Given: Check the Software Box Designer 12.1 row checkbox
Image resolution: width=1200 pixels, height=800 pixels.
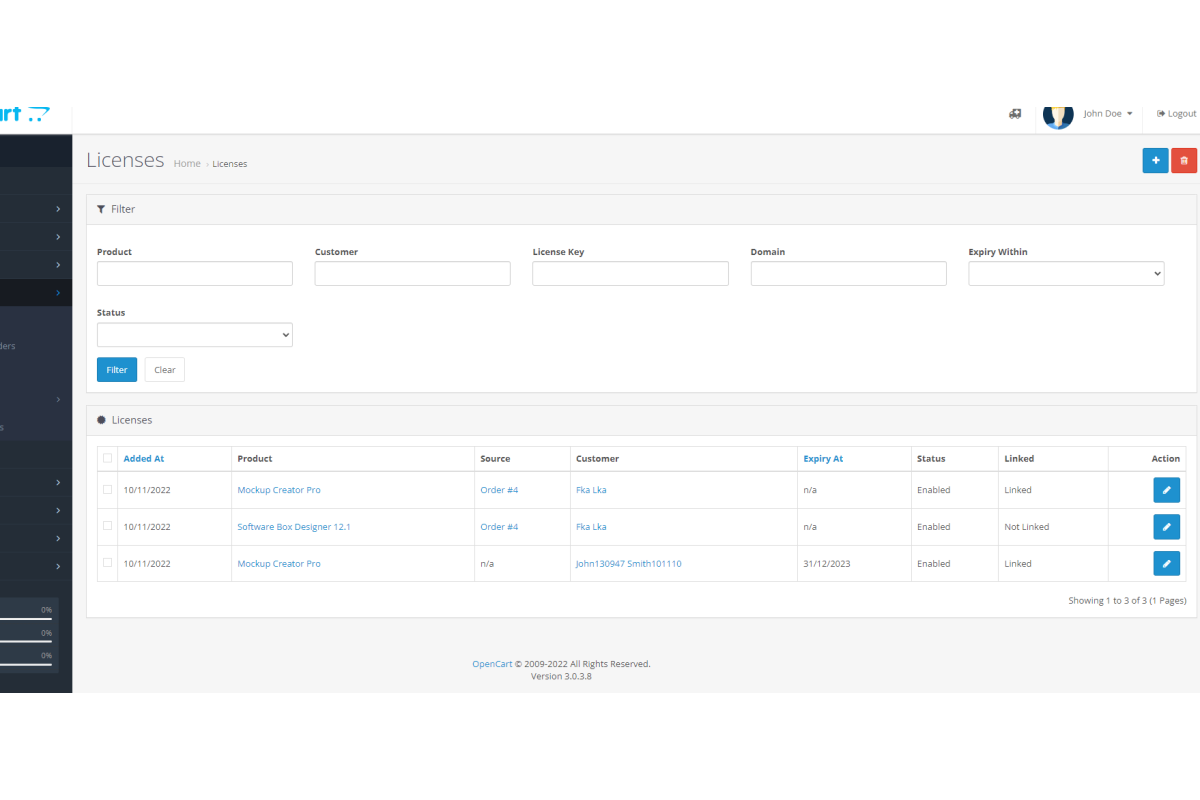Looking at the screenshot, I should 107,526.
